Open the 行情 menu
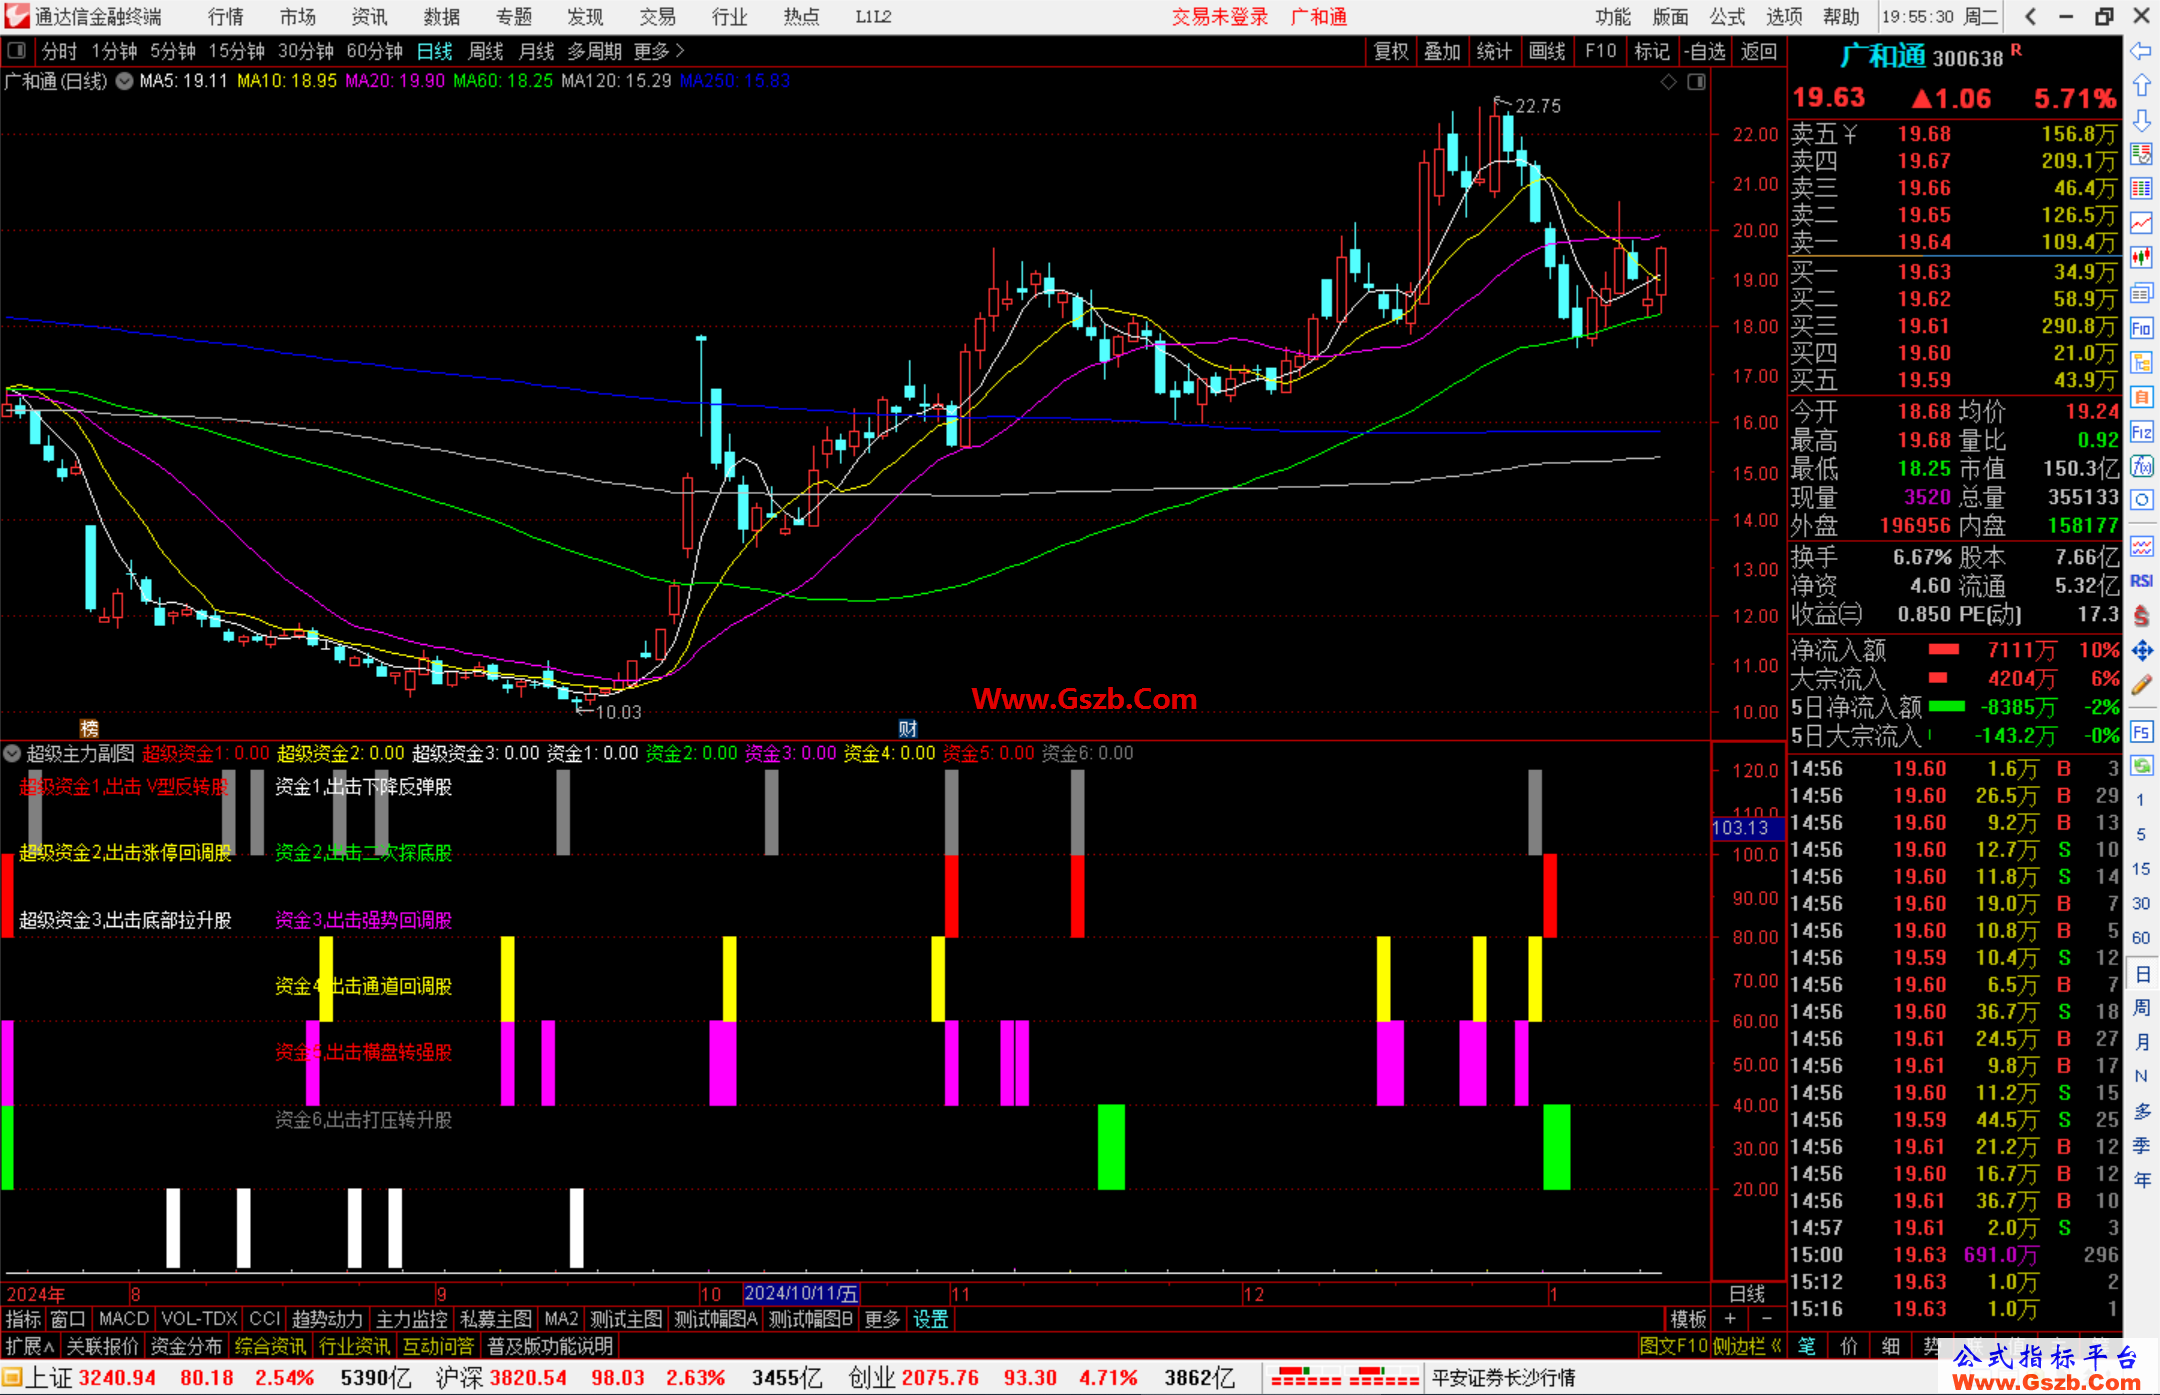The width and height of the screenshot is (2160, 1395). point(226,17)
